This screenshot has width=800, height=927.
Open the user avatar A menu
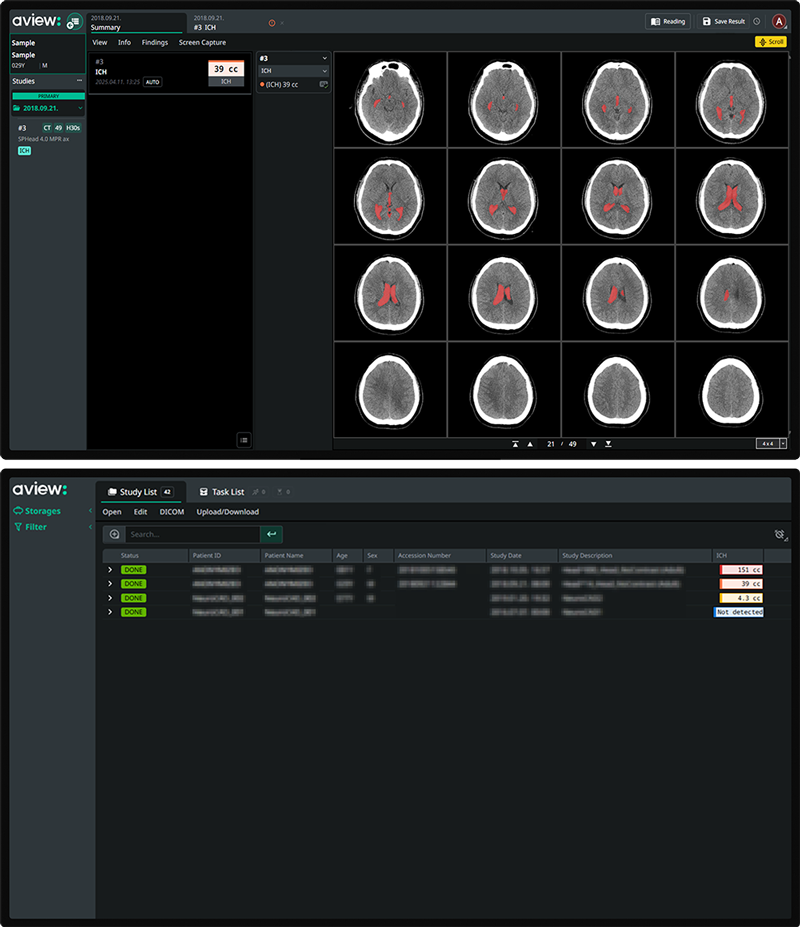point(779,22)
